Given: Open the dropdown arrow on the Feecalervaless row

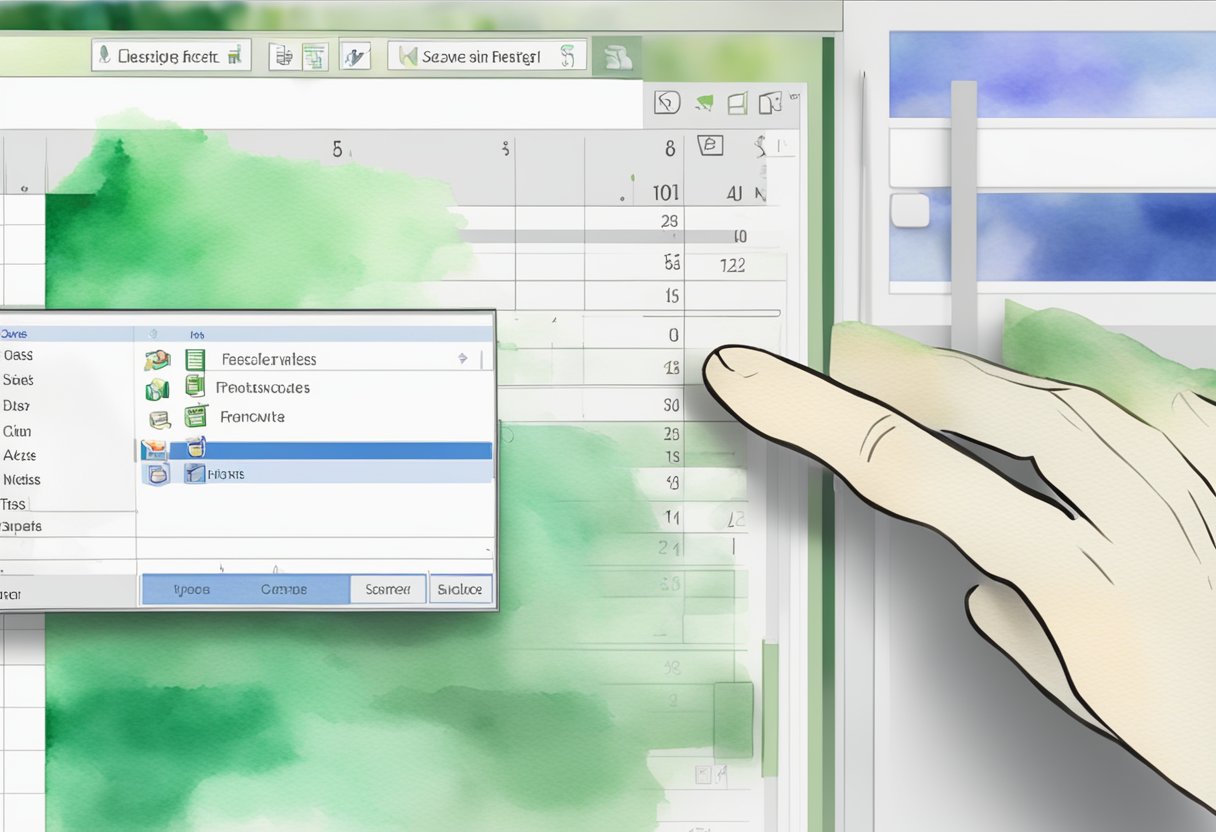Looking at the screenshot, I should pos(462,358).
